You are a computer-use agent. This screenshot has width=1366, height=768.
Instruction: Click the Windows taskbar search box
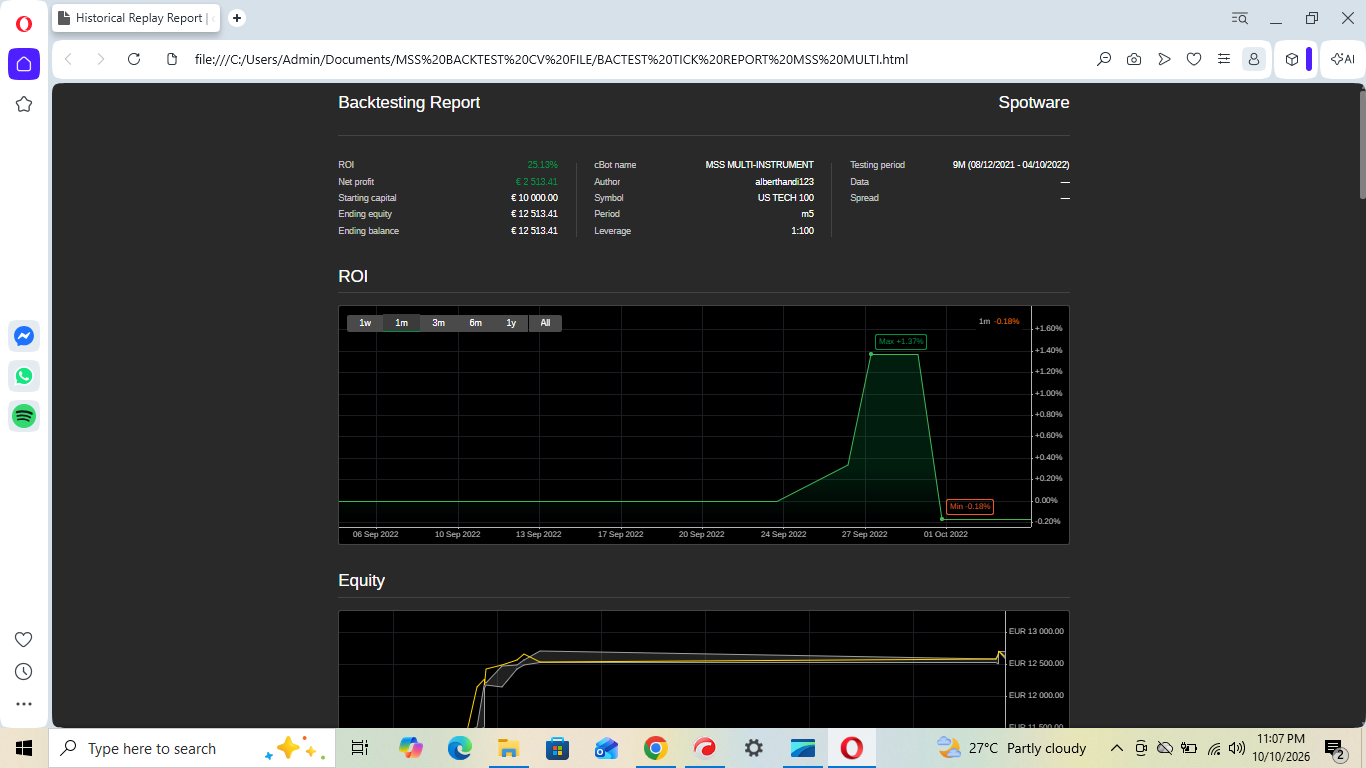click(x=190, y=748)
